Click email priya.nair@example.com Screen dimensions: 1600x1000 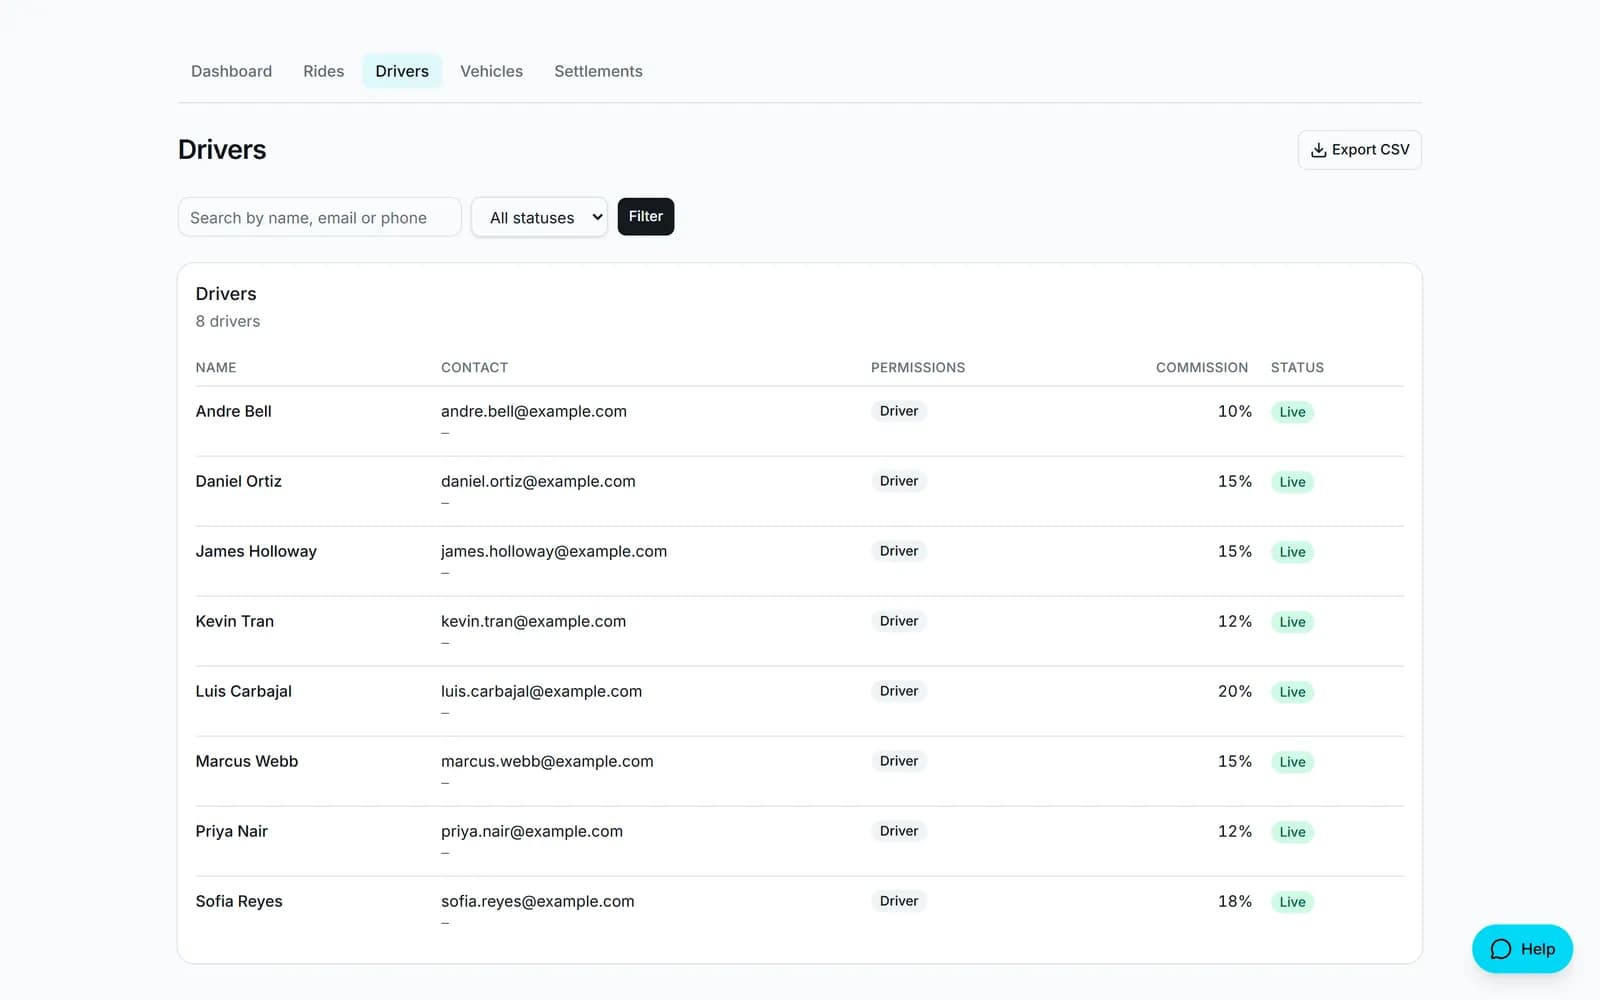pos(532,831)
